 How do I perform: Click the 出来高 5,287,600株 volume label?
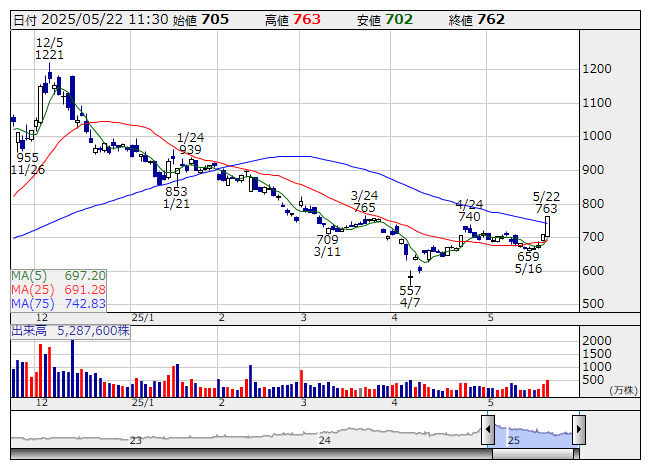70,331
